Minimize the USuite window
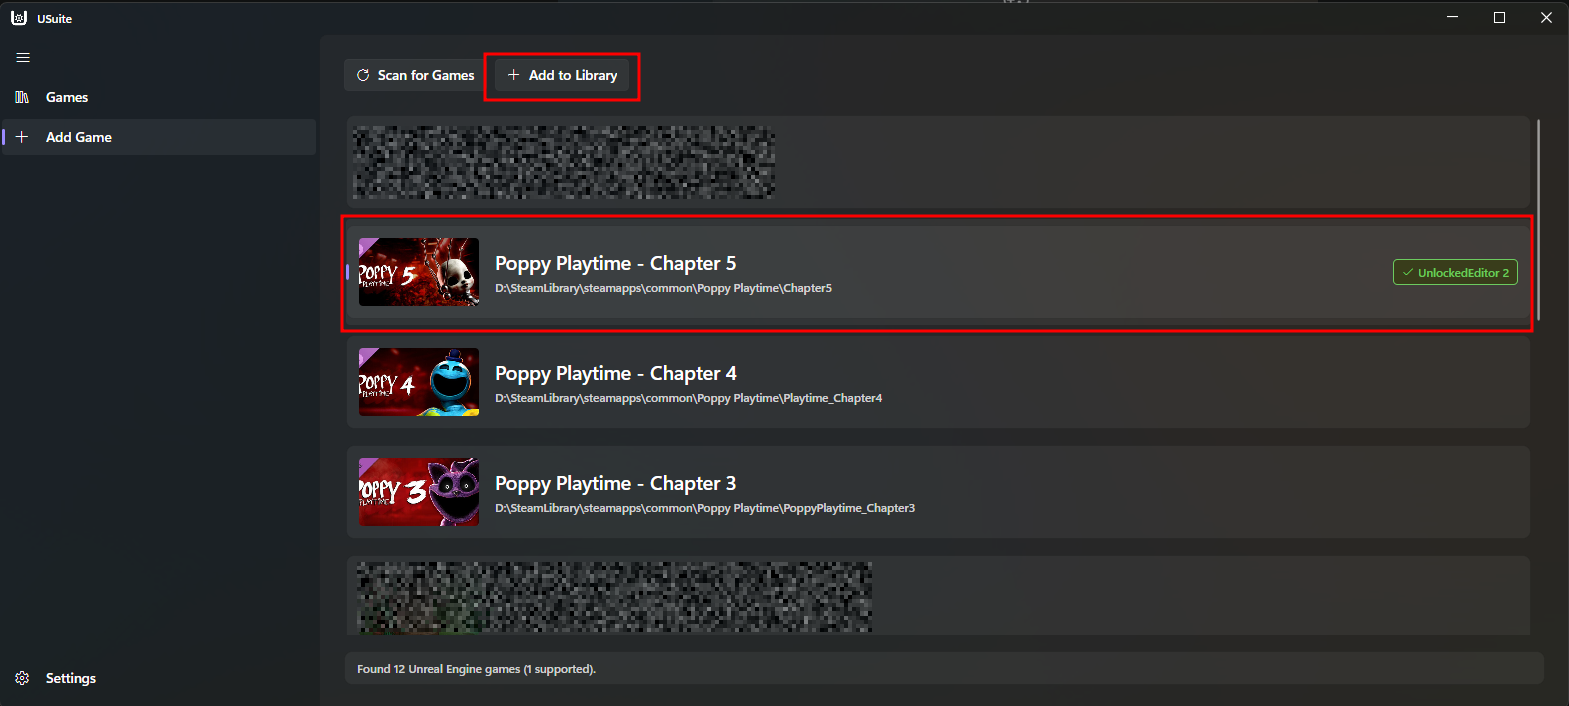The width and height of the screenshot is (1569, 706). [x=1452, y=18]
